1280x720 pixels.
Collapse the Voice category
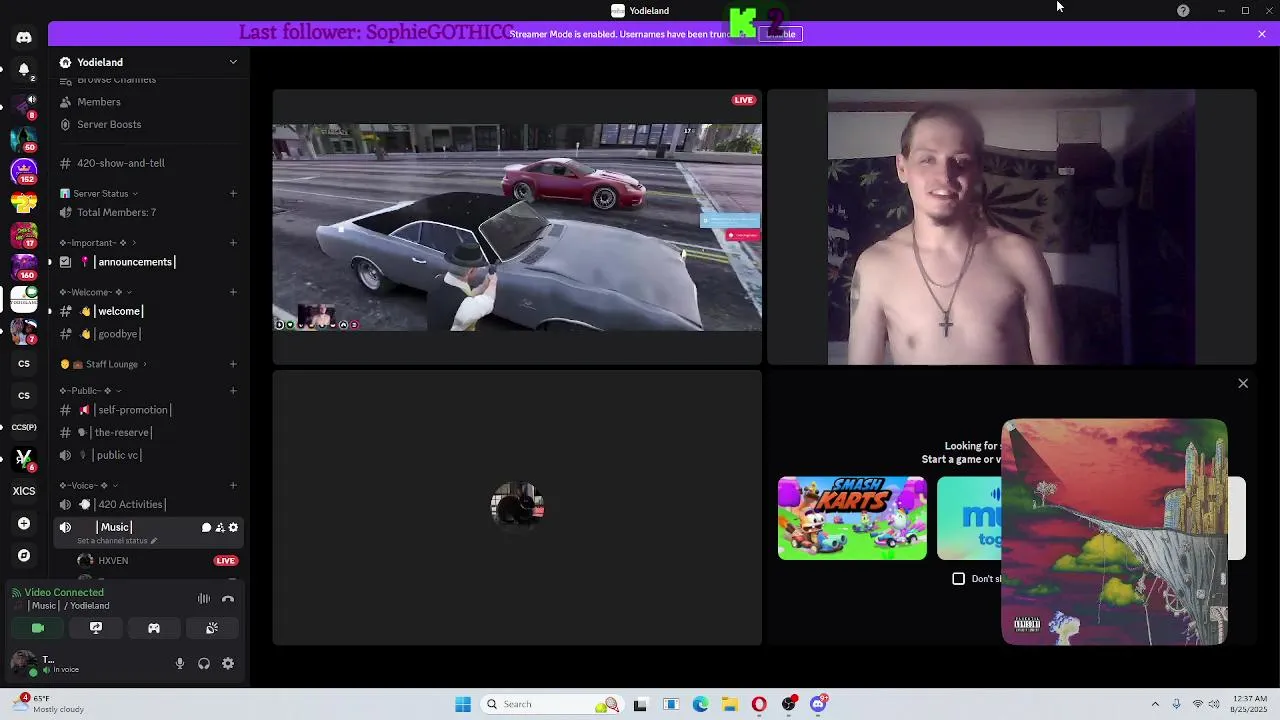click(x=87, y=486)
